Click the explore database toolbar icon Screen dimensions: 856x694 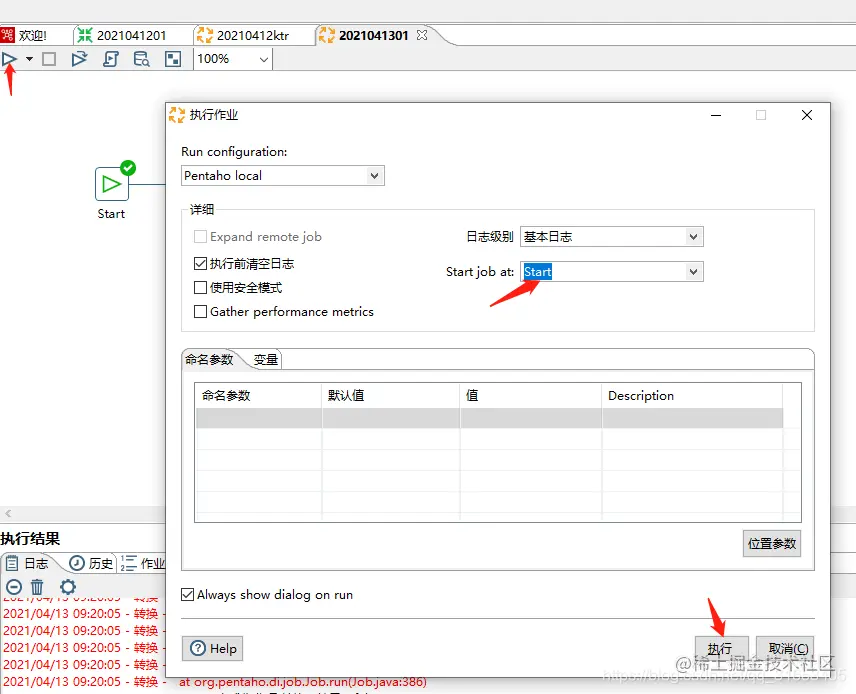[x=141, y=59]
